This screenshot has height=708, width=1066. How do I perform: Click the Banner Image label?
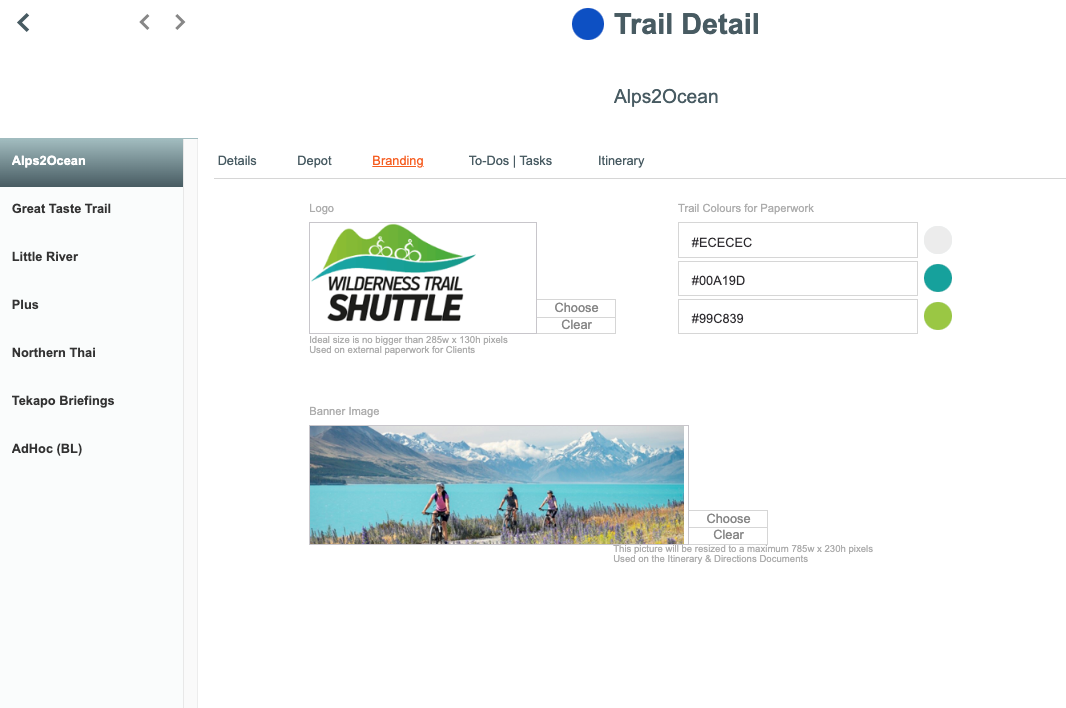pyautogui.click(x=344, y=411)
